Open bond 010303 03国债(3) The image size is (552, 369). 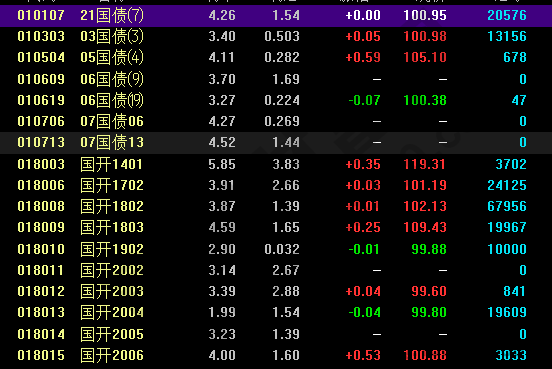276,37
